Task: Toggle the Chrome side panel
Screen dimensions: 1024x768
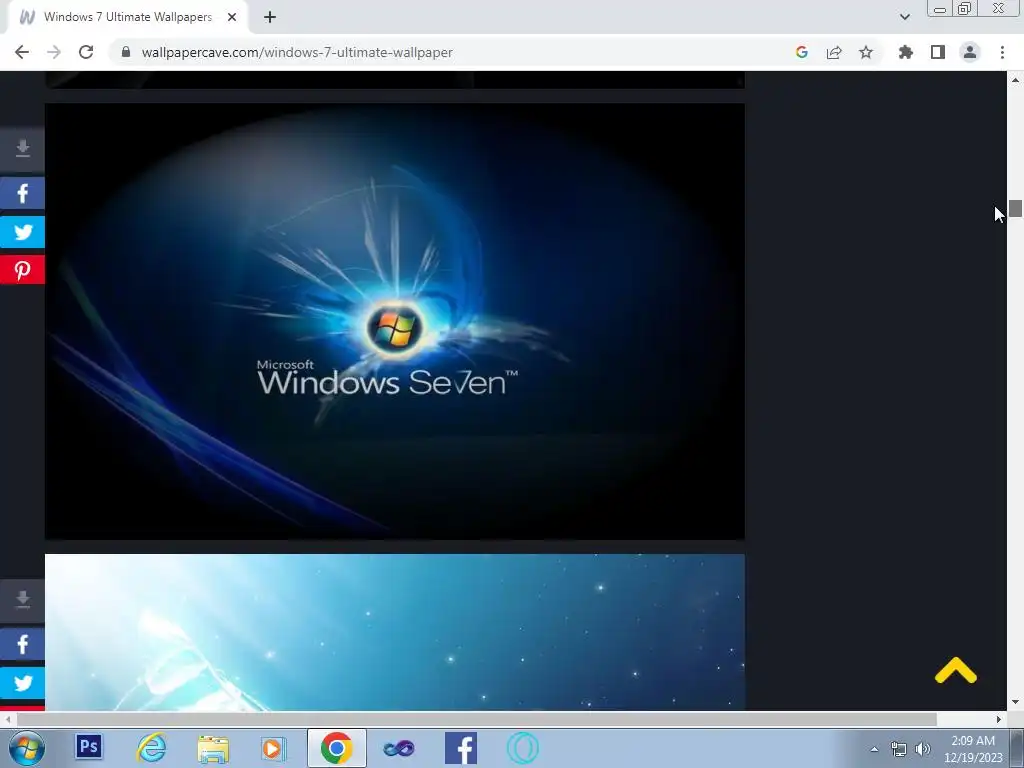Action: pyautogui.click(x=938, y=52)
